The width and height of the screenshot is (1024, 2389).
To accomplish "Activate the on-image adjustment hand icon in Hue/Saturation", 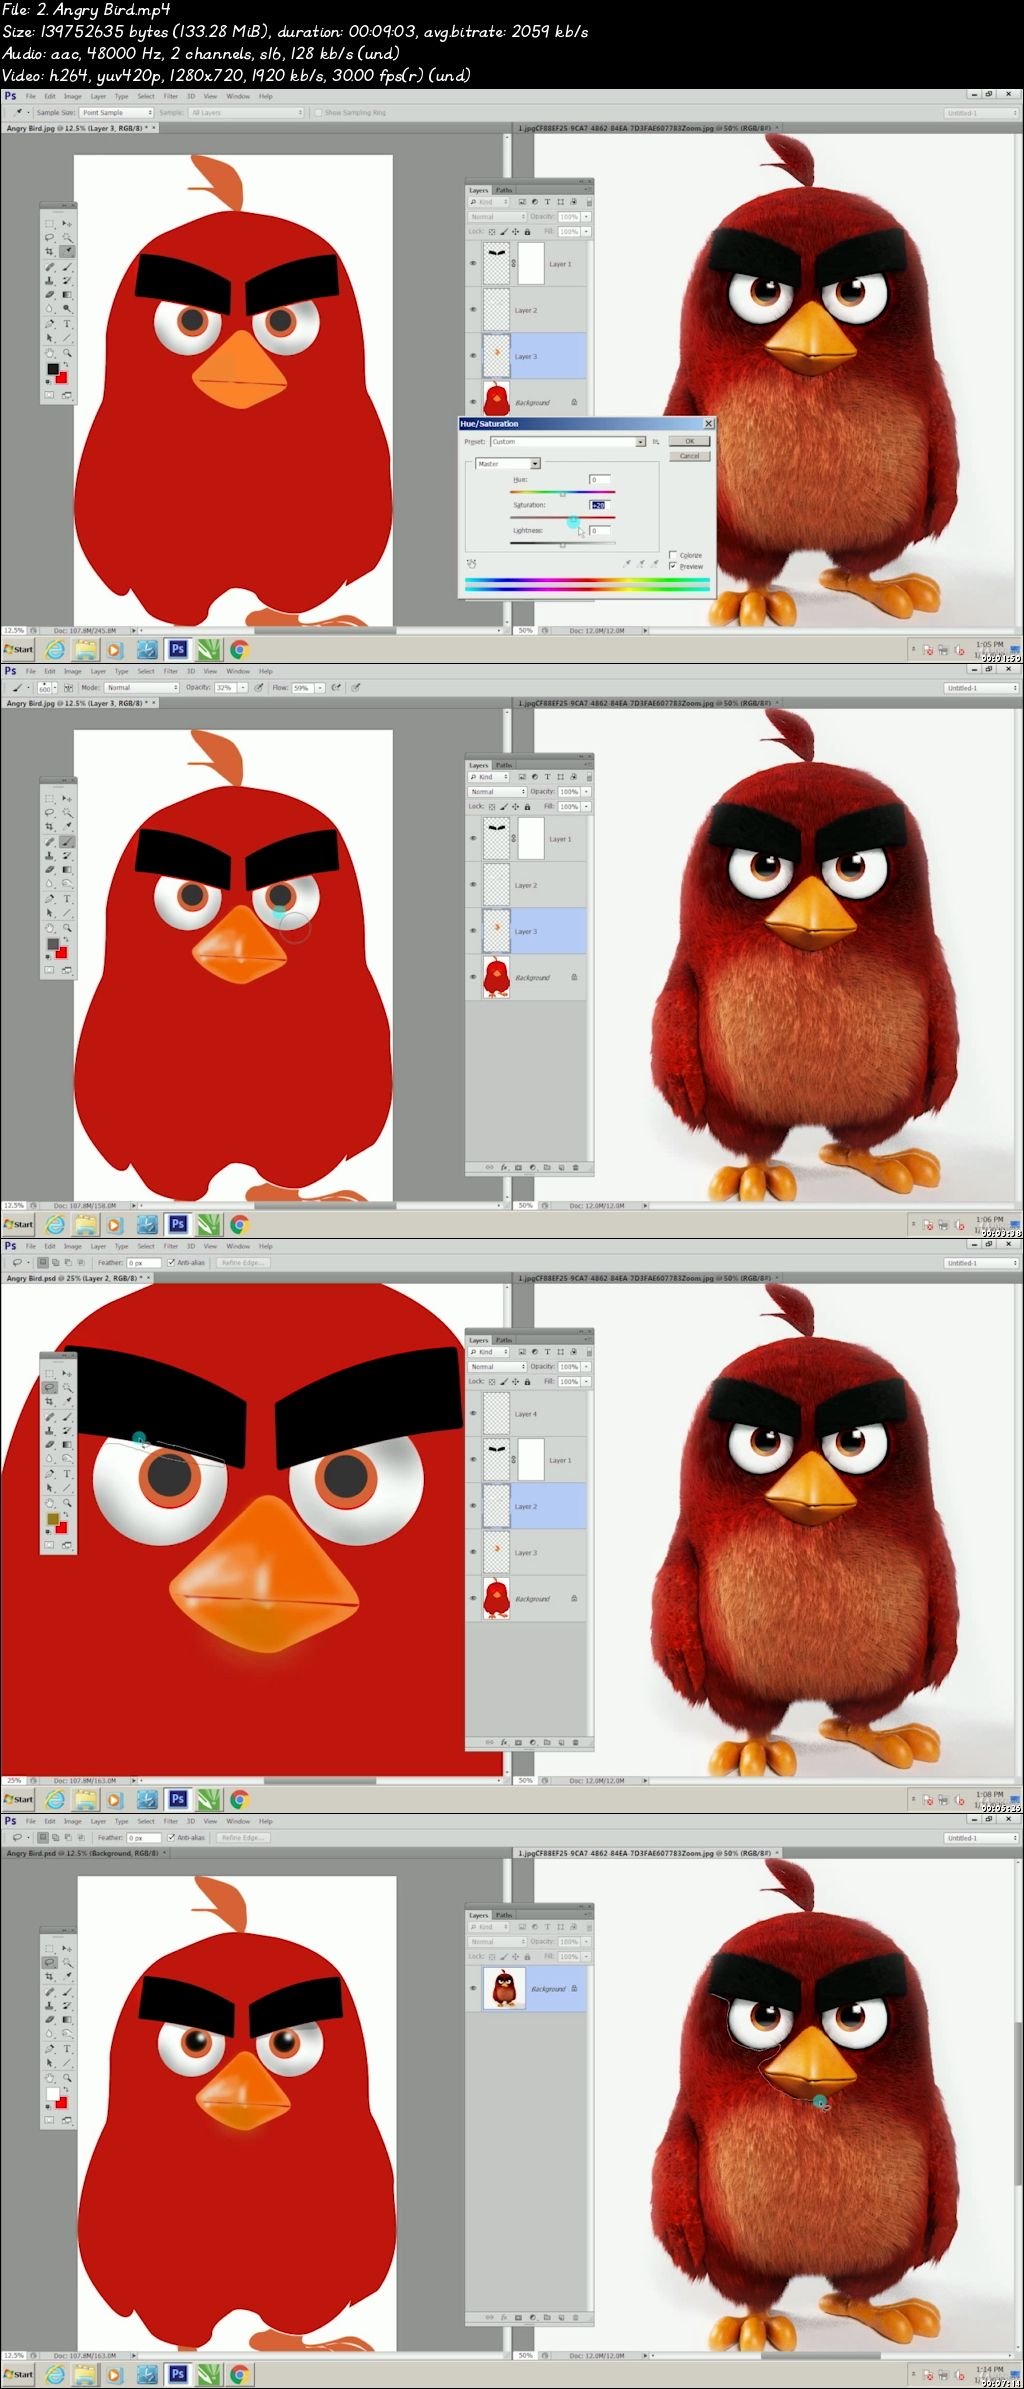I will (471, 564).
